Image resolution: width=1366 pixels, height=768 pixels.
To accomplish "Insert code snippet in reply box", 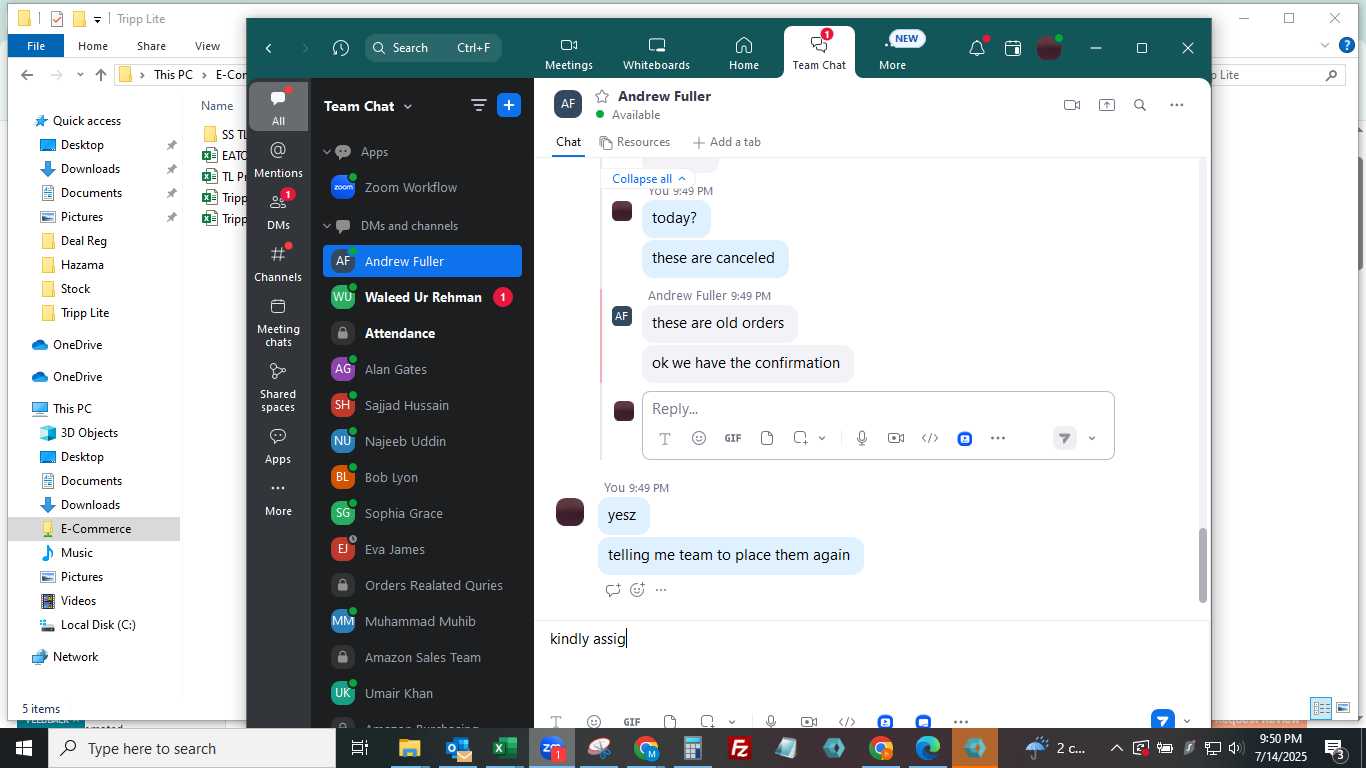I will coord(930,438).
